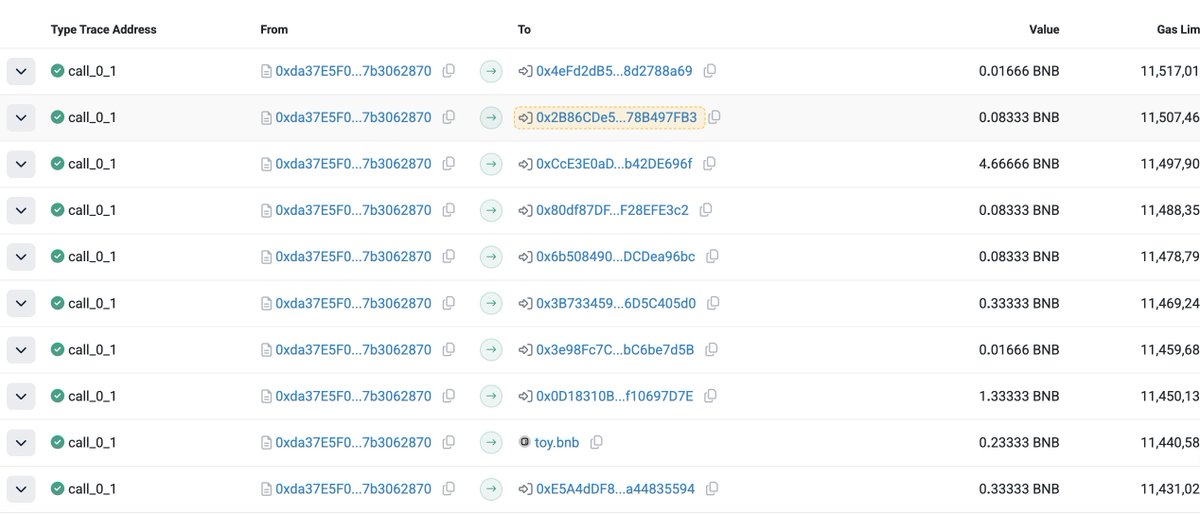The image size is (1200, 514).
Task: Copy the To address 0x6b508490...DCDea96bc
Action: (712, 257)
